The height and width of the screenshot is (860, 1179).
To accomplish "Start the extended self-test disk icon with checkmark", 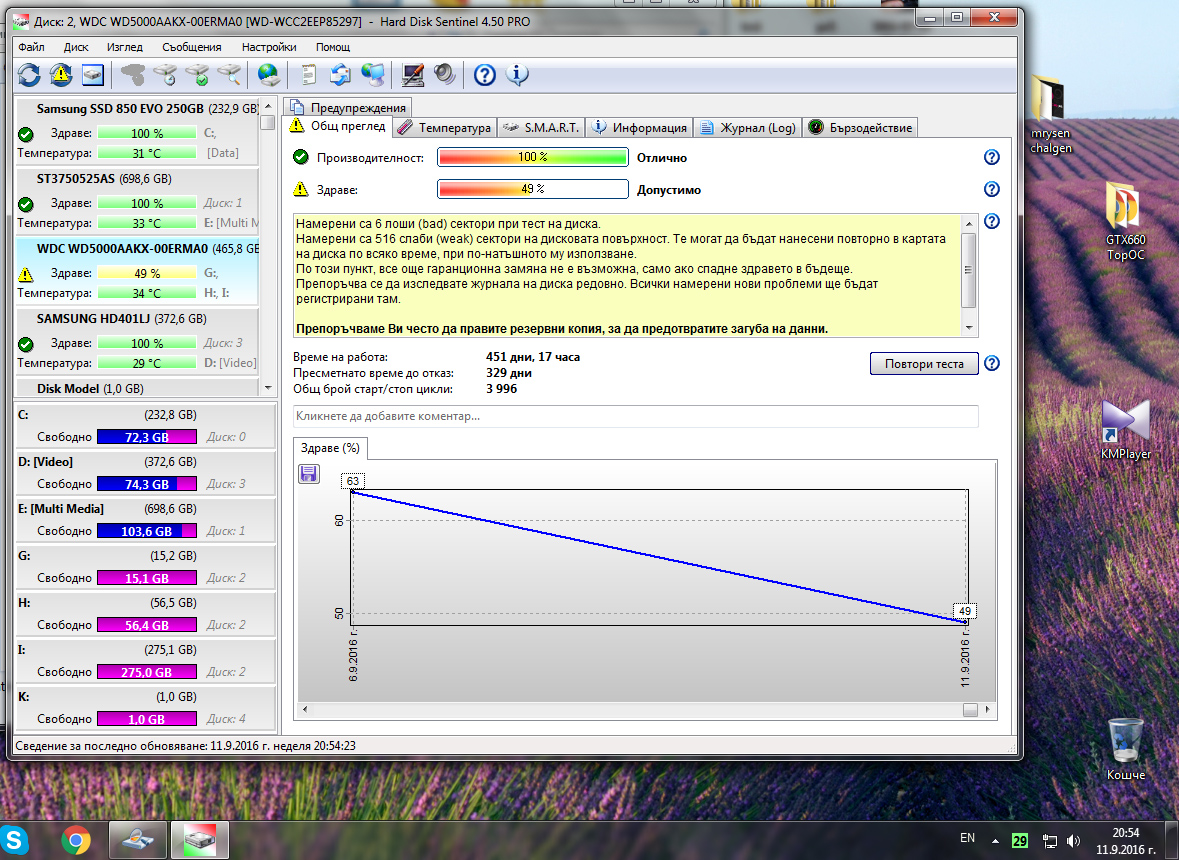I will [x=197, y=74].
